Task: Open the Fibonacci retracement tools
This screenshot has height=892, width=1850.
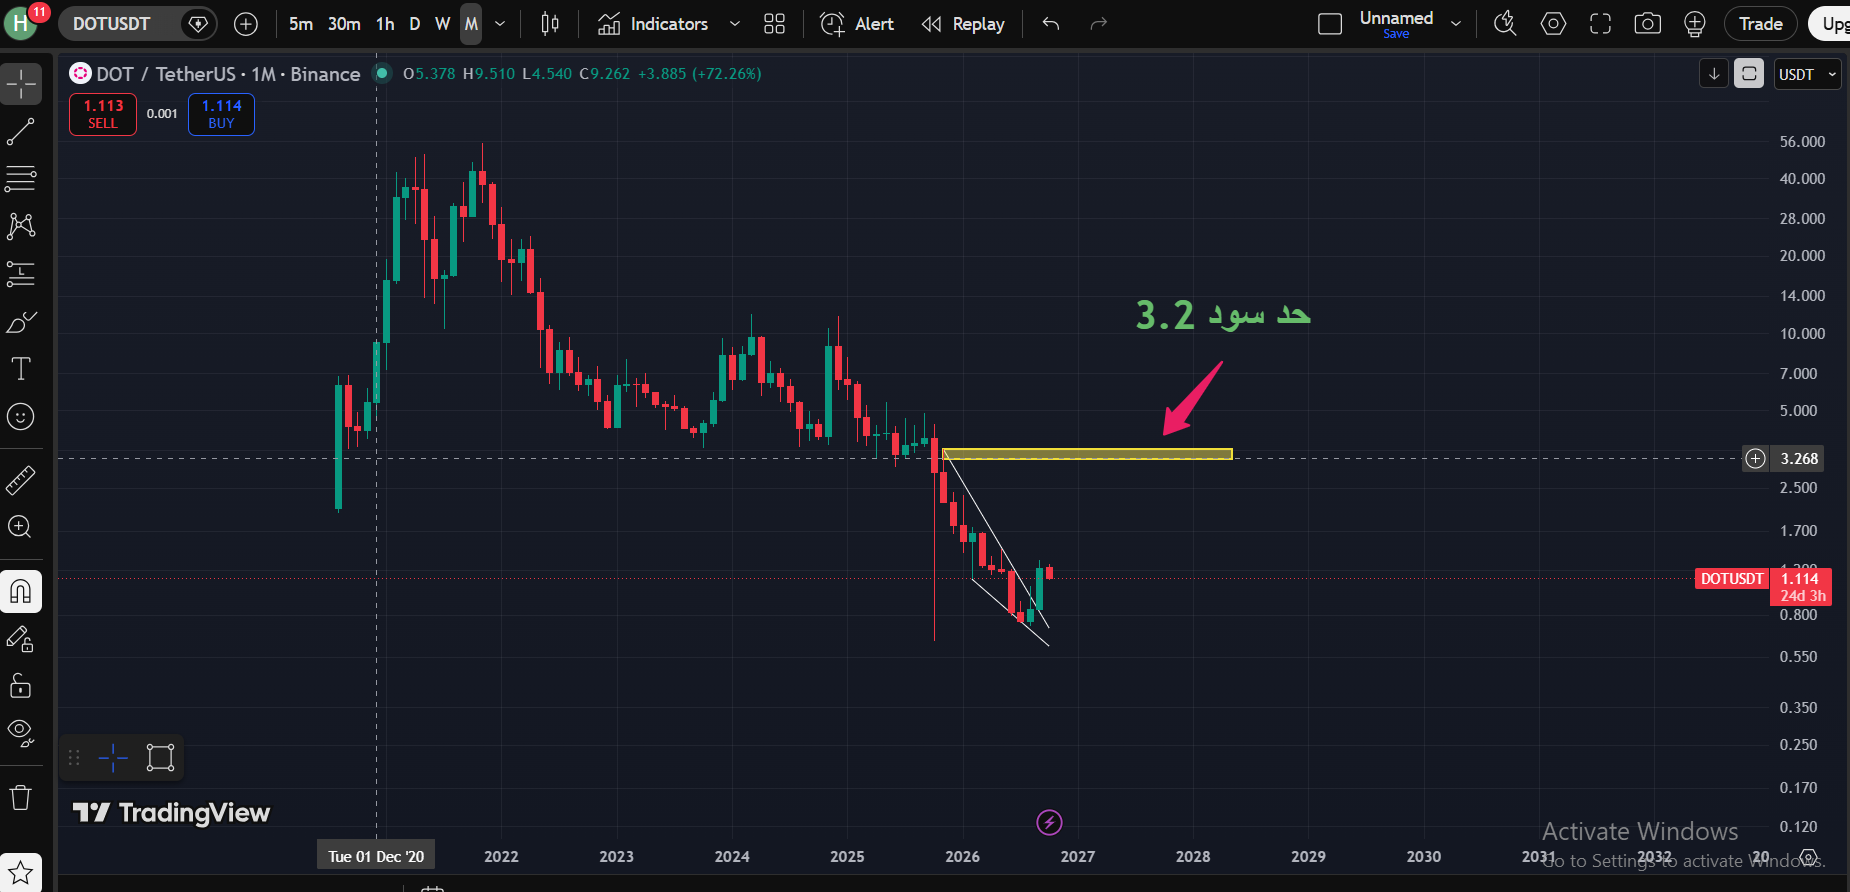Action: click(x=21, y=179)
